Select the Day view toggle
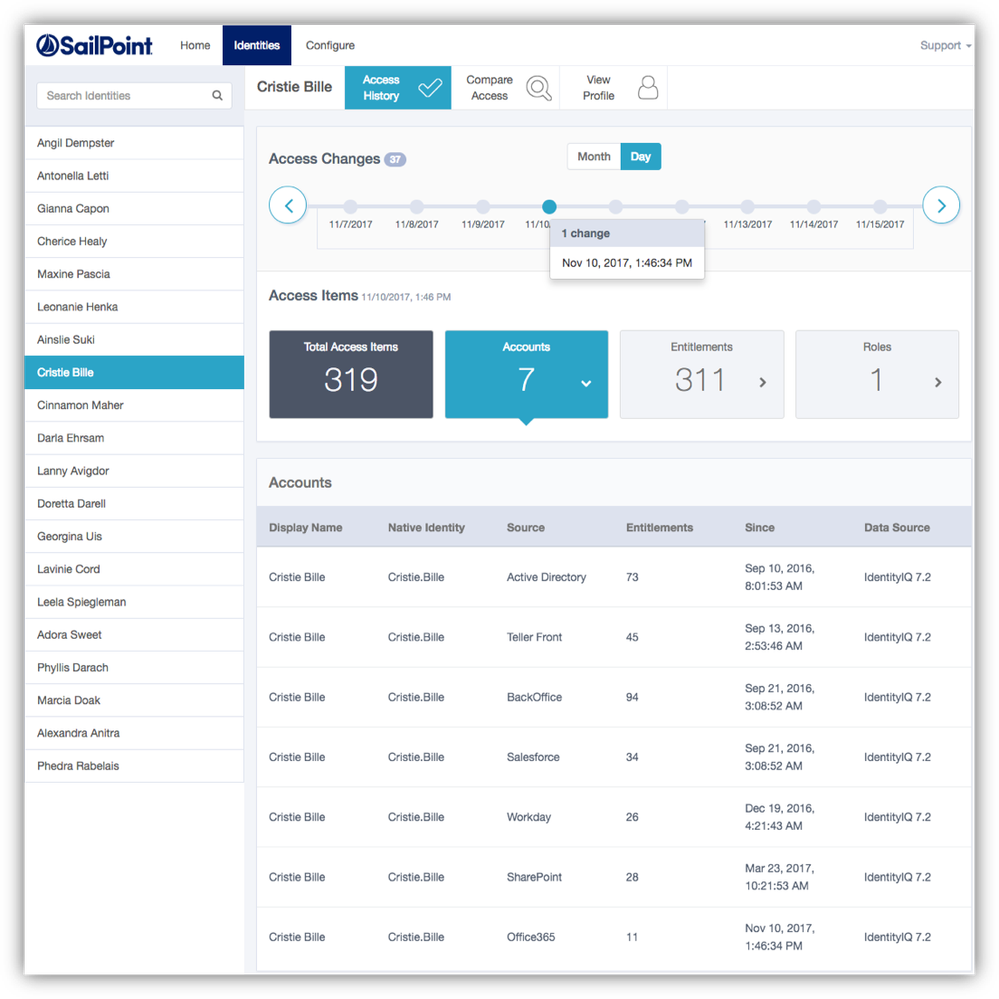 (x=640, y=157)
